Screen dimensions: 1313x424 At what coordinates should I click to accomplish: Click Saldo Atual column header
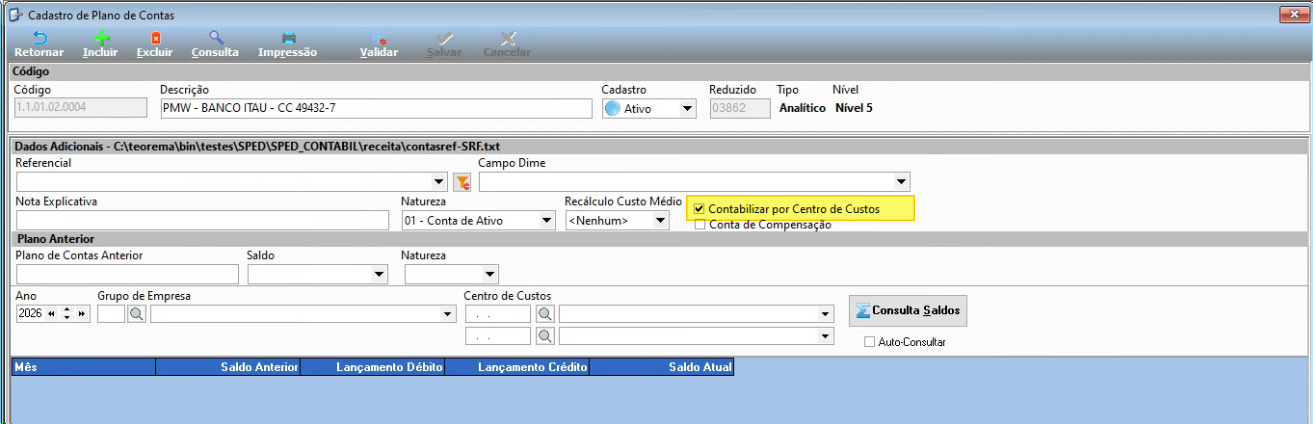[662, 367]
